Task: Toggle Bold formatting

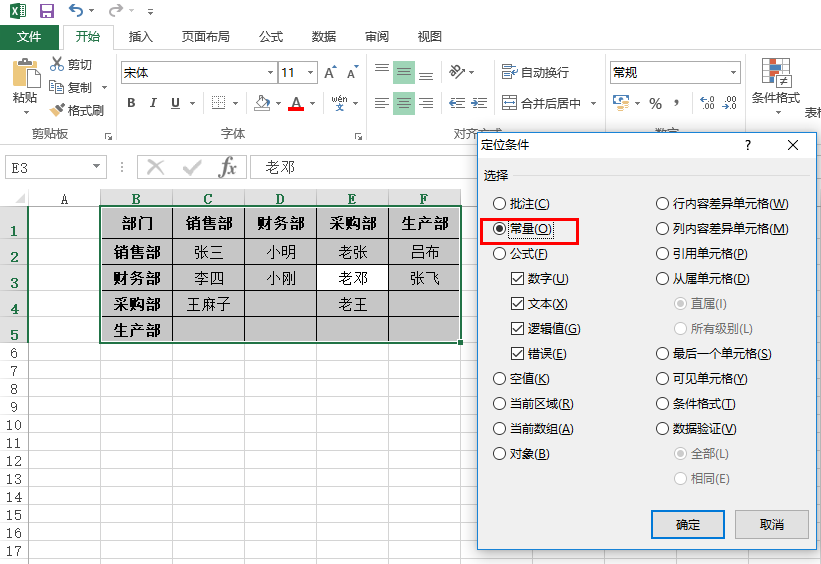Action: click(131, 103)
